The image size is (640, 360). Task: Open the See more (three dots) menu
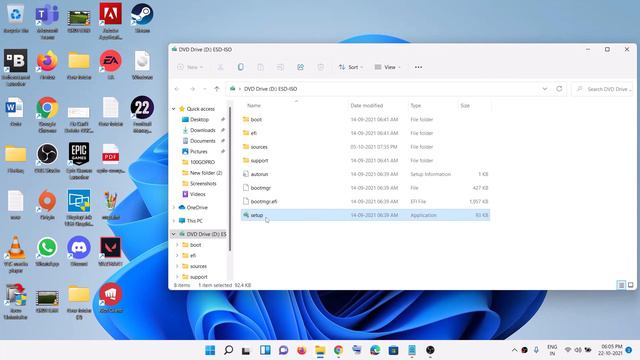pos(418,67)
